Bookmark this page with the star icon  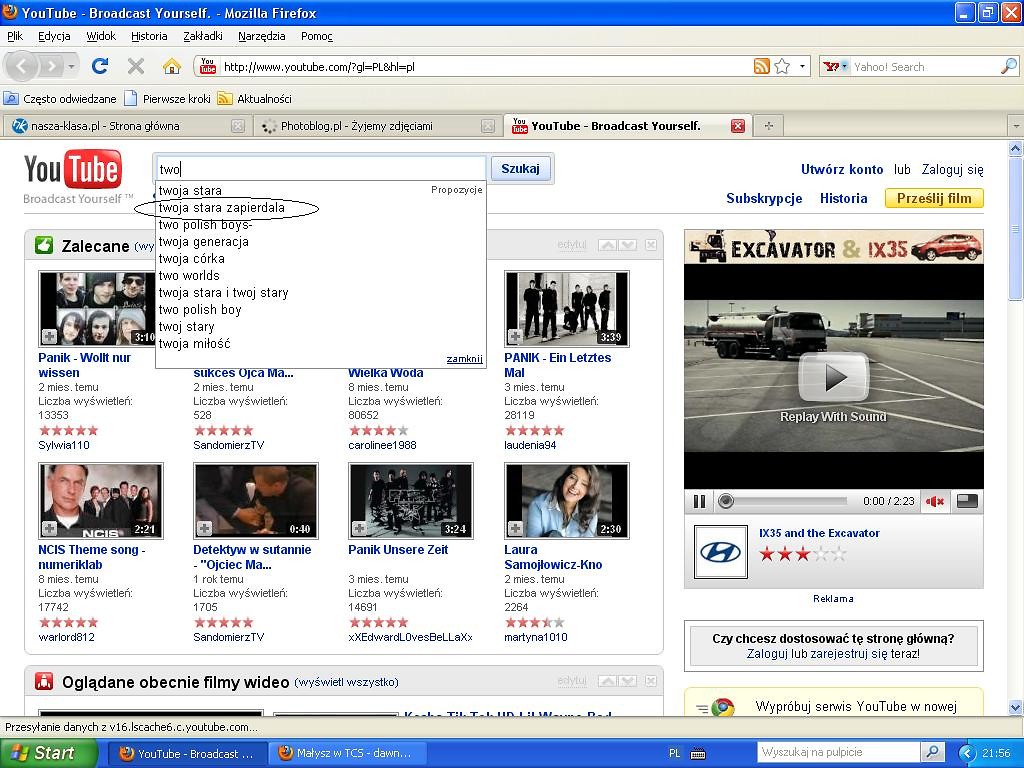tap(782, 66)
